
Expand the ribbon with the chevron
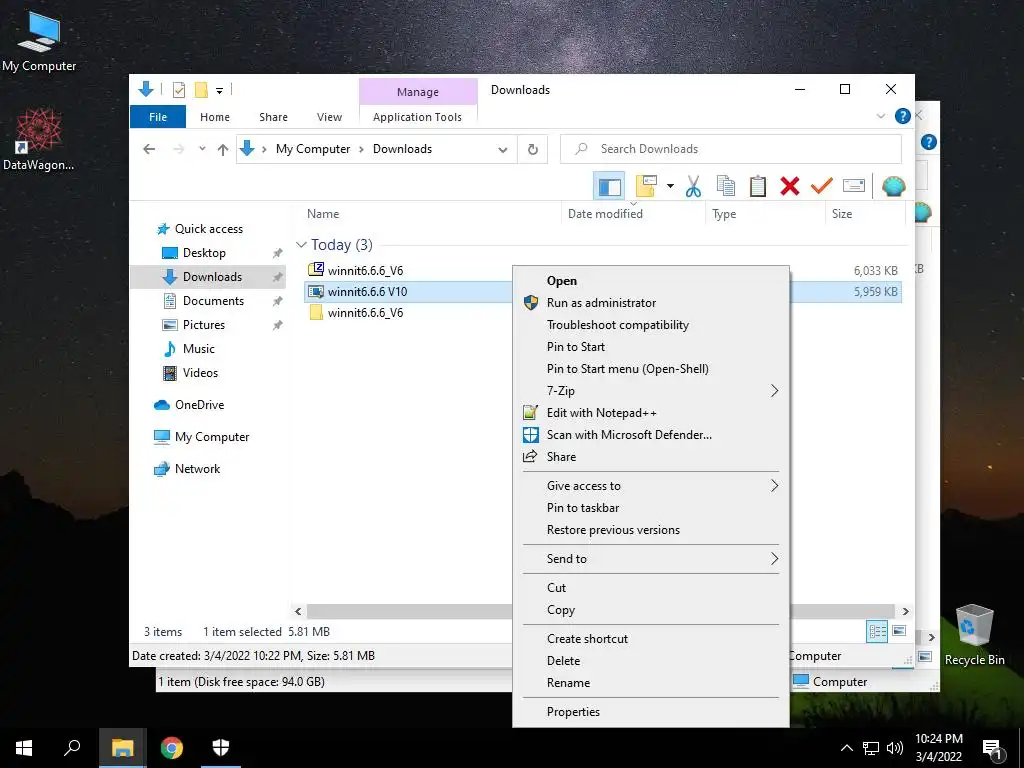point(880,116)
